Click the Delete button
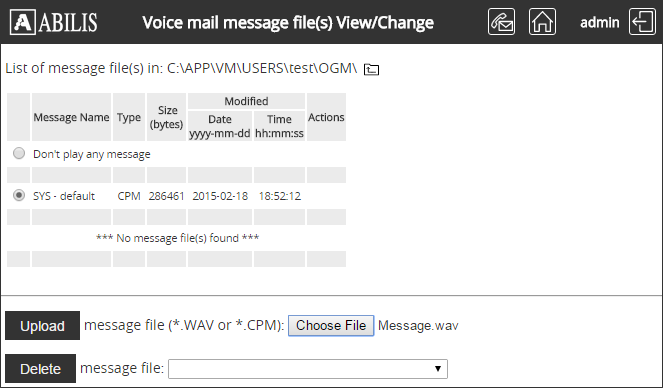Screen dimensions: 663x388 click(41, 369)
